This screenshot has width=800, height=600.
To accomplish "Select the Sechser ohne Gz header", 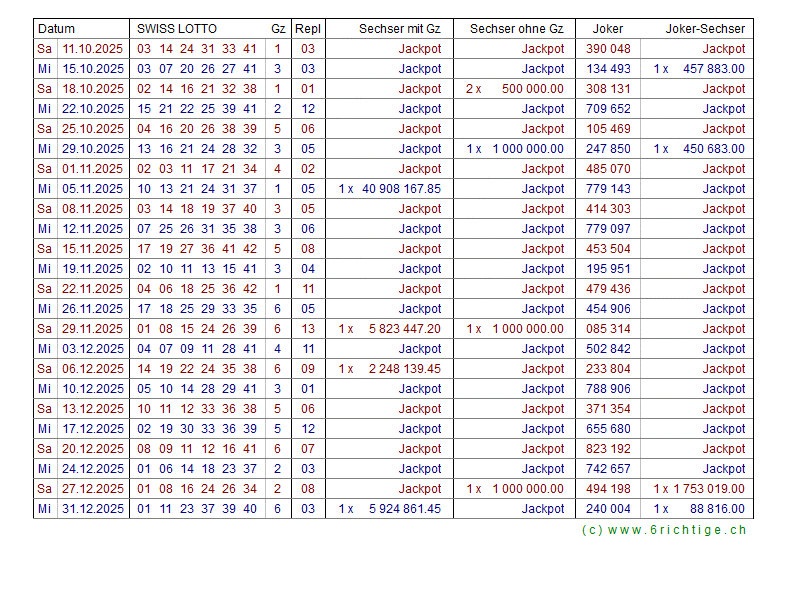I will pyautogui.click(x=516, y=29).
